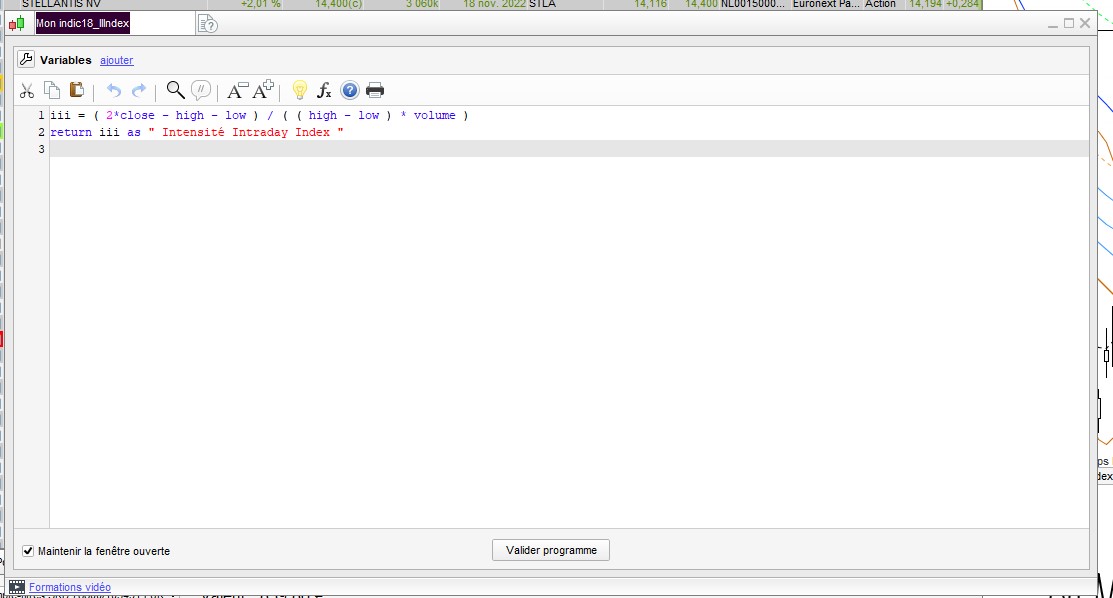Increase editor font size
The height and width of the screenshot is (598, 1113).
pyautogui.click(x=263, y=90)
